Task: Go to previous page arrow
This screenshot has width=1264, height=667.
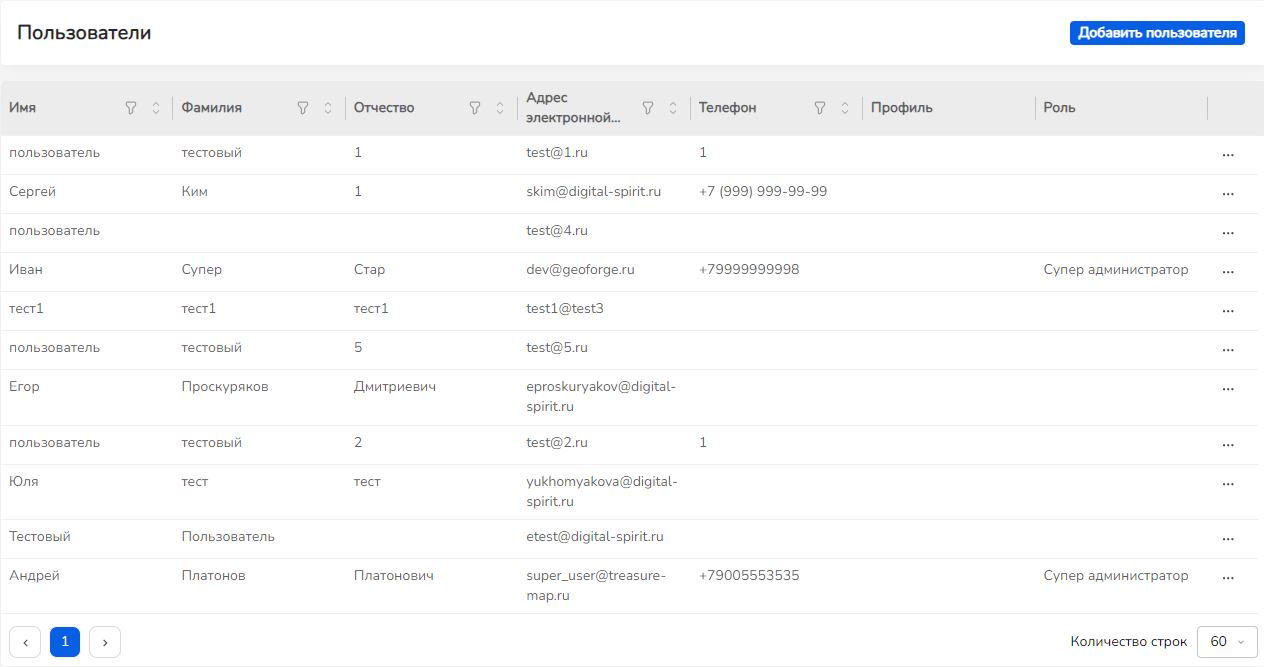Action: pyautogui.click(x=25, y=642)
